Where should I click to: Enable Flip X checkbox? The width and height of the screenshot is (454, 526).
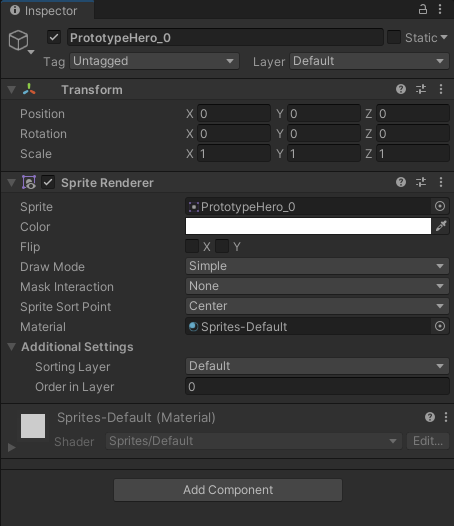tap(192, 246)
